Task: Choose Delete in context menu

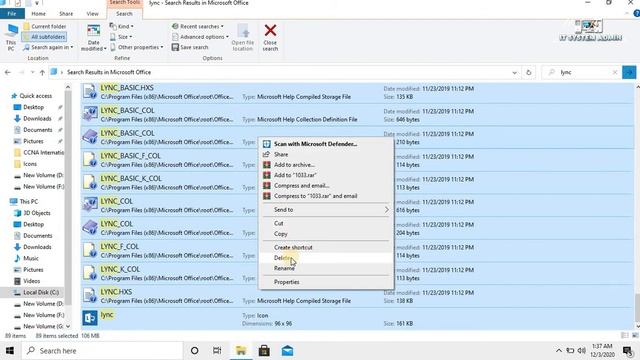Action: (x=326, y=258)
